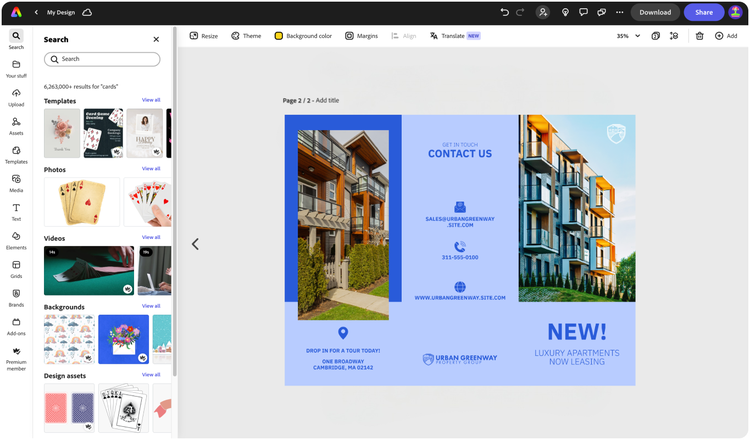This screenshot has width=750, height=440.
Task: View all Templates results
Action: 151,100
